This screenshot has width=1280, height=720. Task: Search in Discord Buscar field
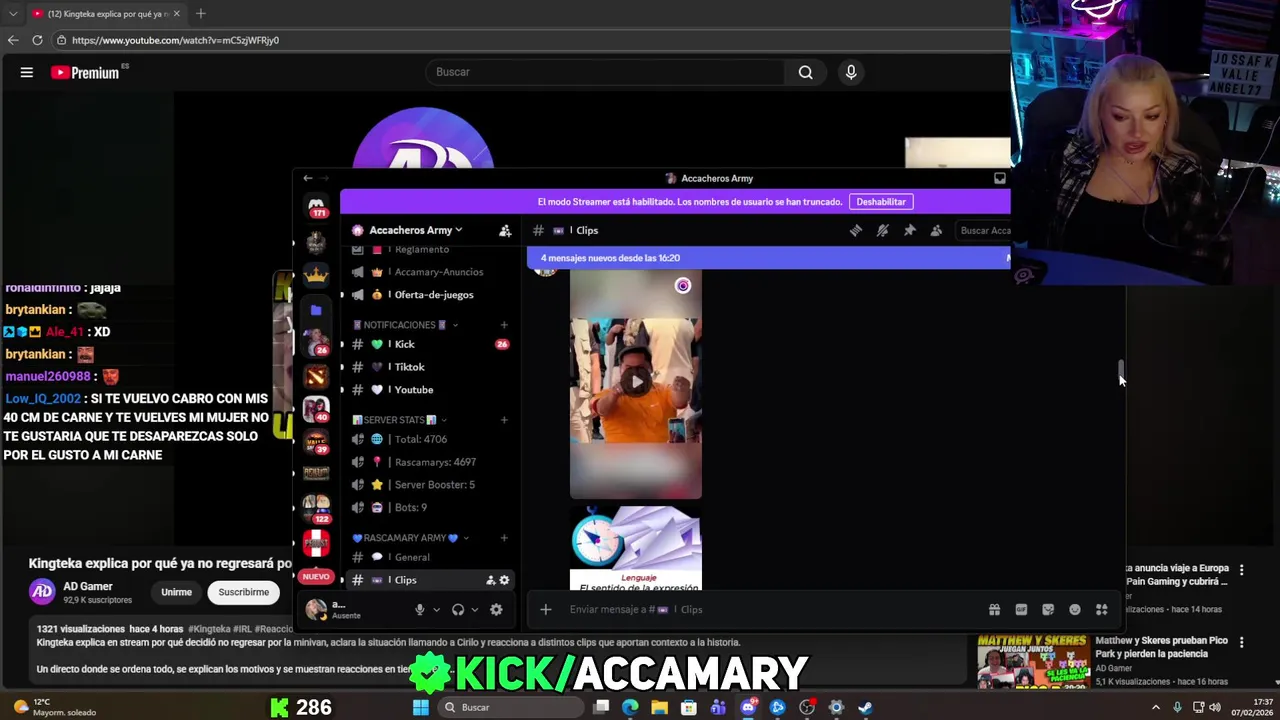coord(983,230)
